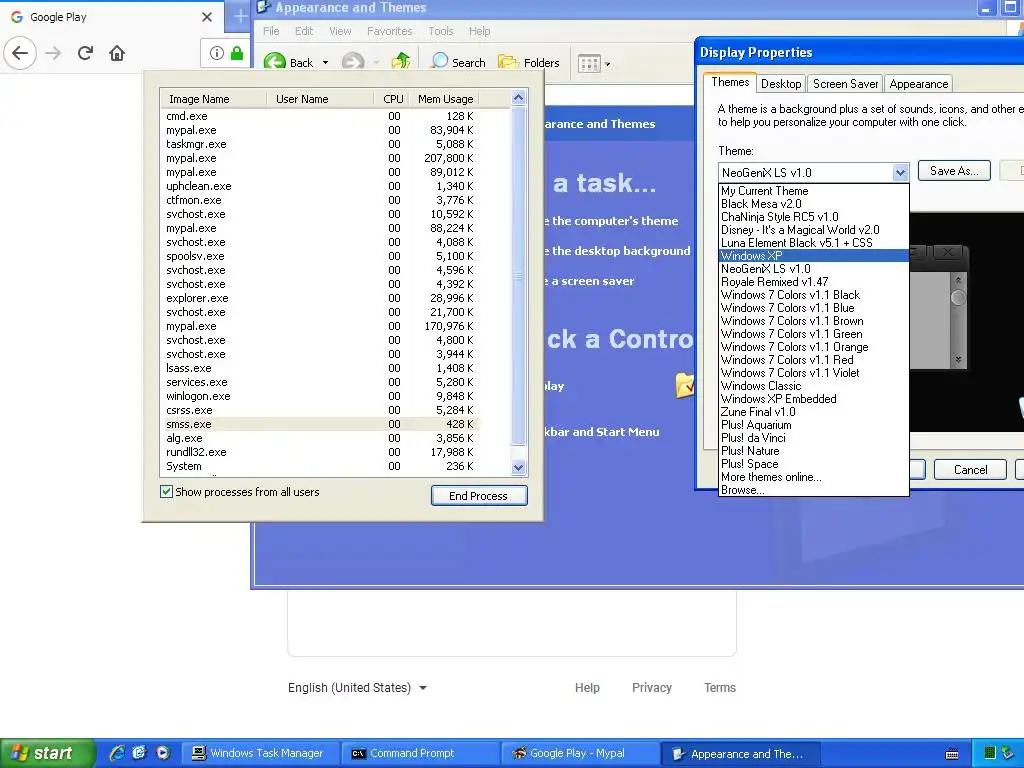Open the Tools menu
The image size is (1024, 768).
(x=440, y=31)
